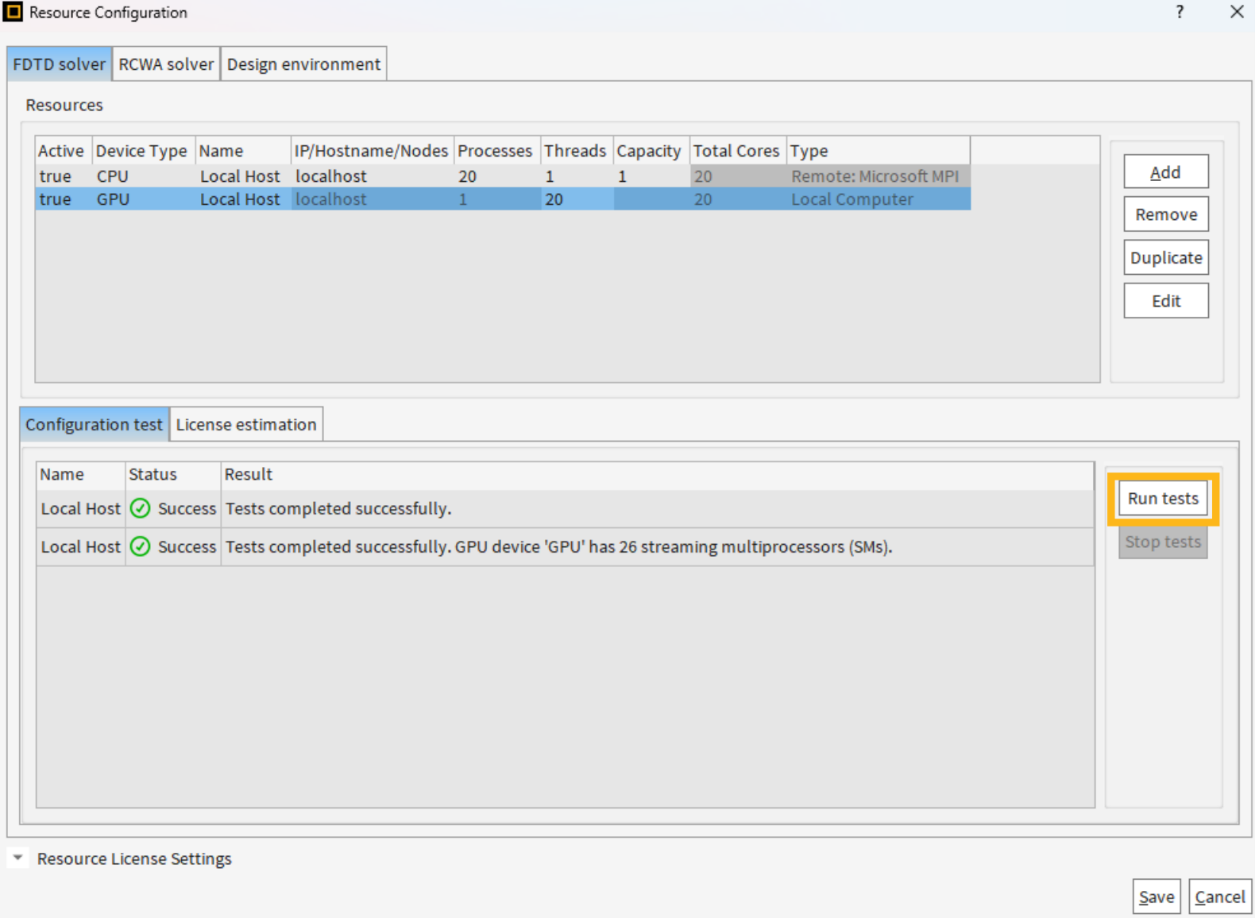Select the Configuration test tab
Screen dimensions: 1255x918
coord(94,424)
